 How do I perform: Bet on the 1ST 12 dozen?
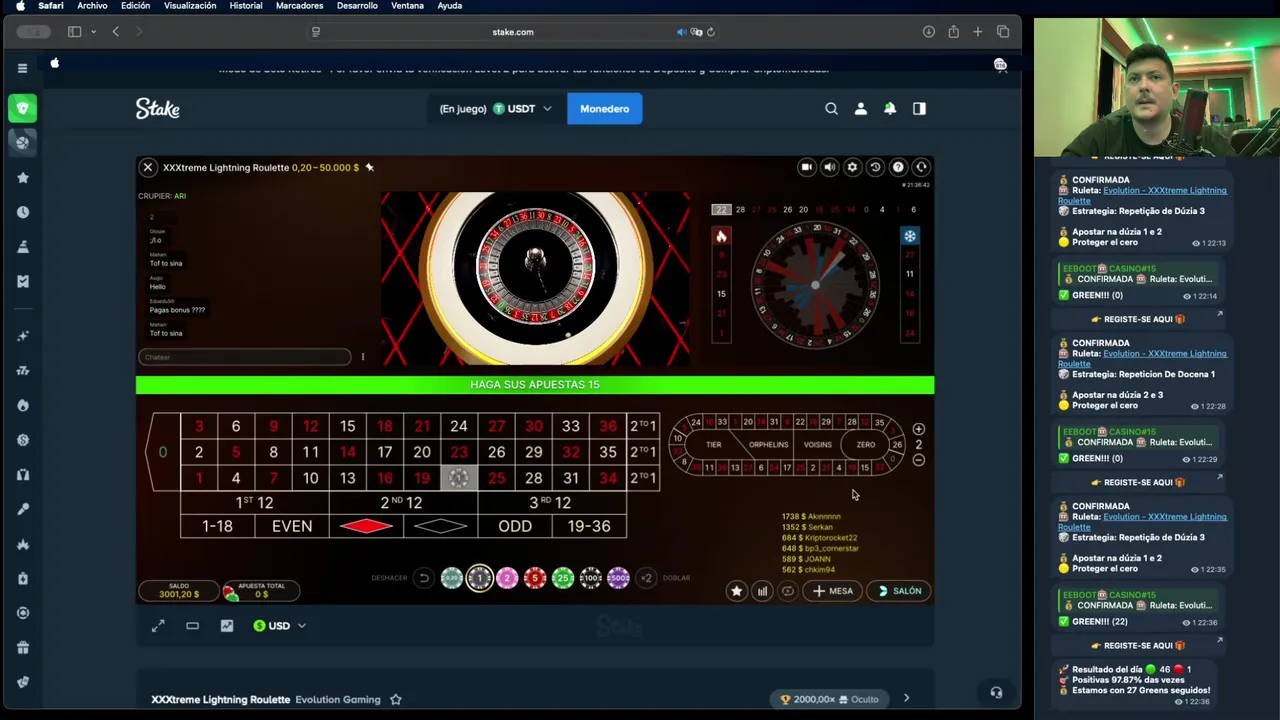pyautogui.click(x=254, y=503)
